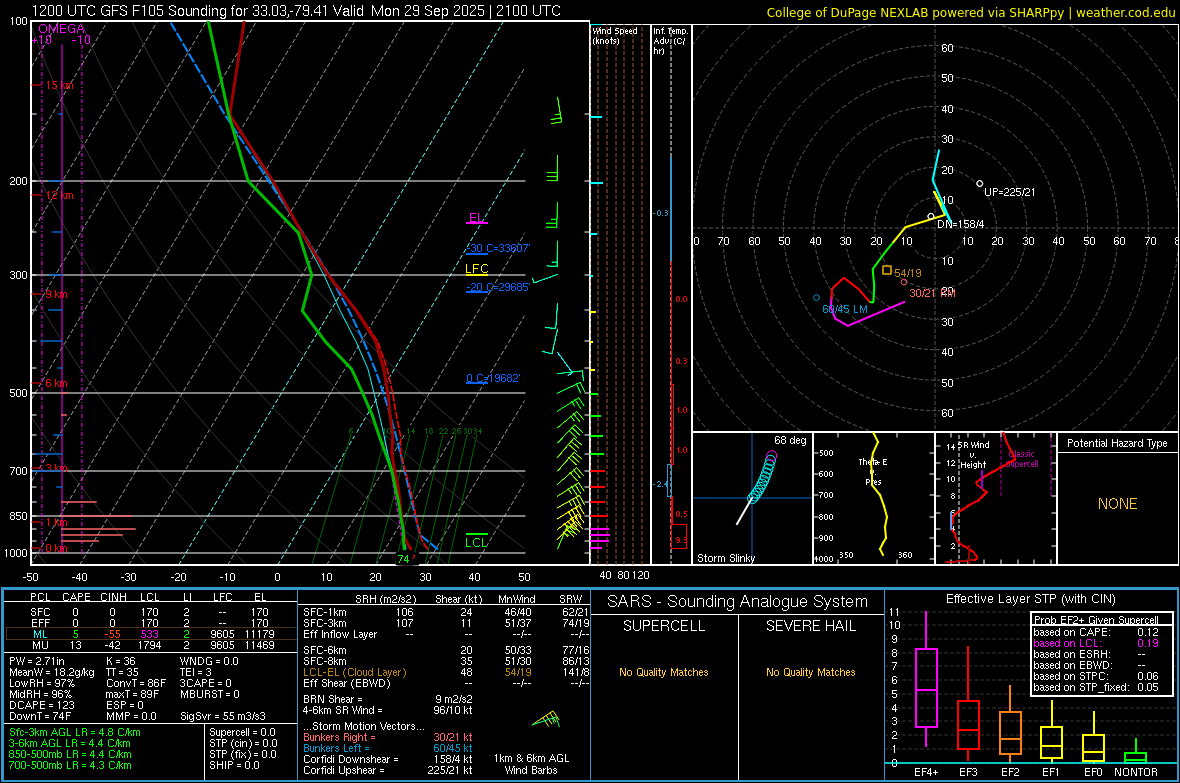Click the '700-500mb LR = 4.3 C/km' line
The height and width of the screenshot is (783, 1180).
[x=70, y=765]
